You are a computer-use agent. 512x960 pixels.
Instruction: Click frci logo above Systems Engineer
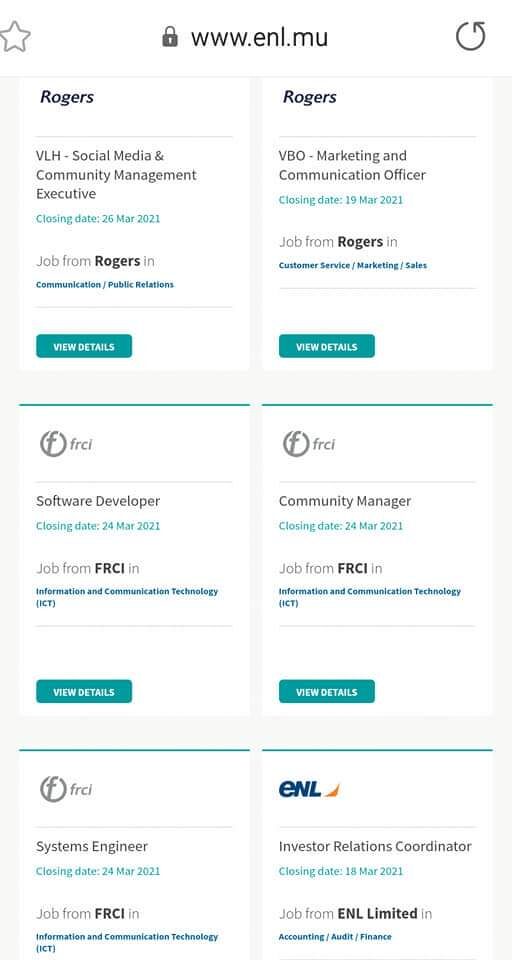(66, 789)
